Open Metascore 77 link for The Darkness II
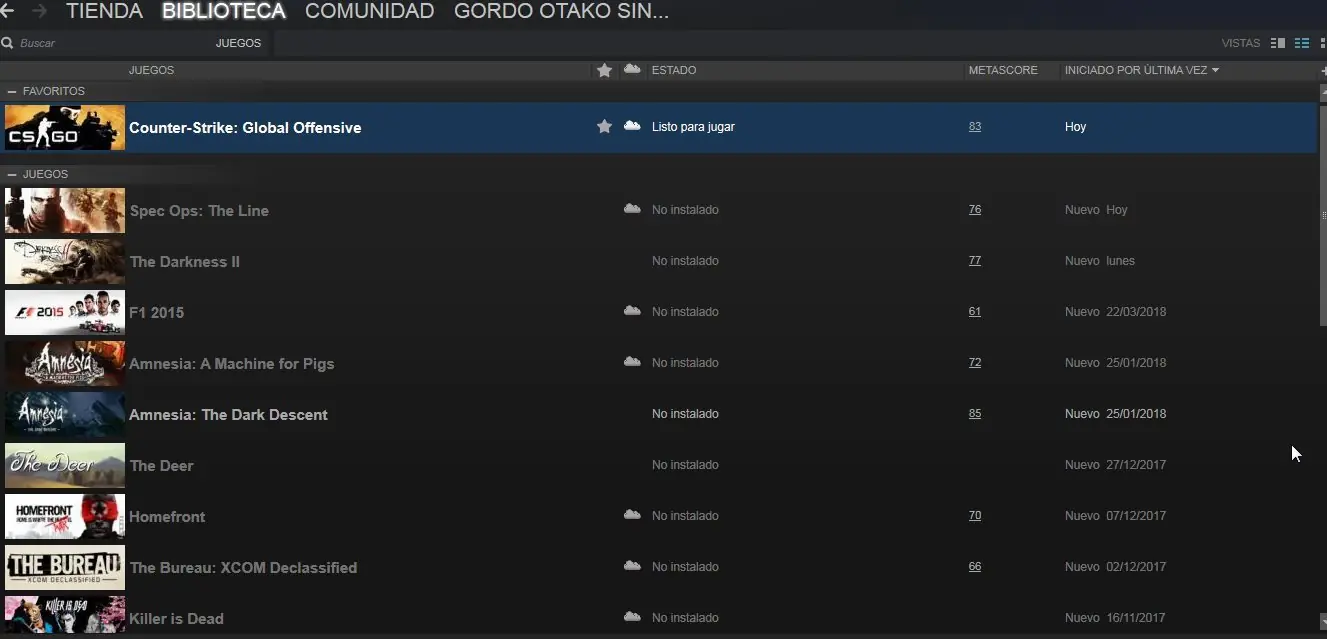Viewport: 1327px width, 639px height. 975,261
